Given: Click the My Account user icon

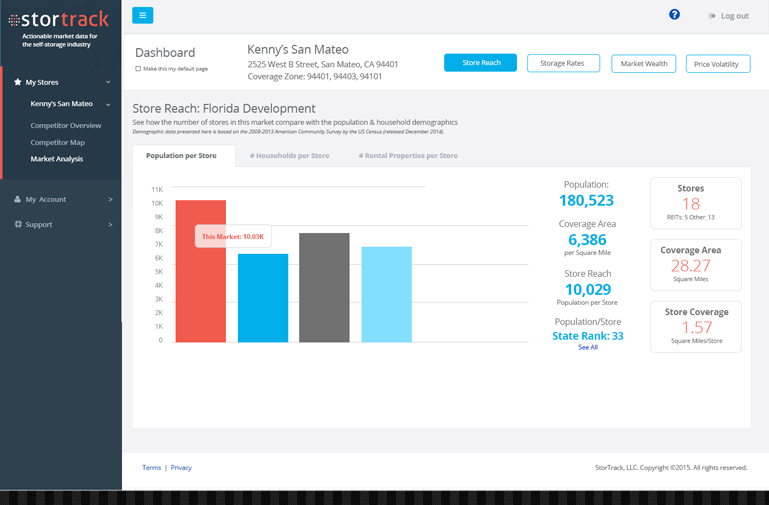Looking at the screenshot, I should click(18, 199).
